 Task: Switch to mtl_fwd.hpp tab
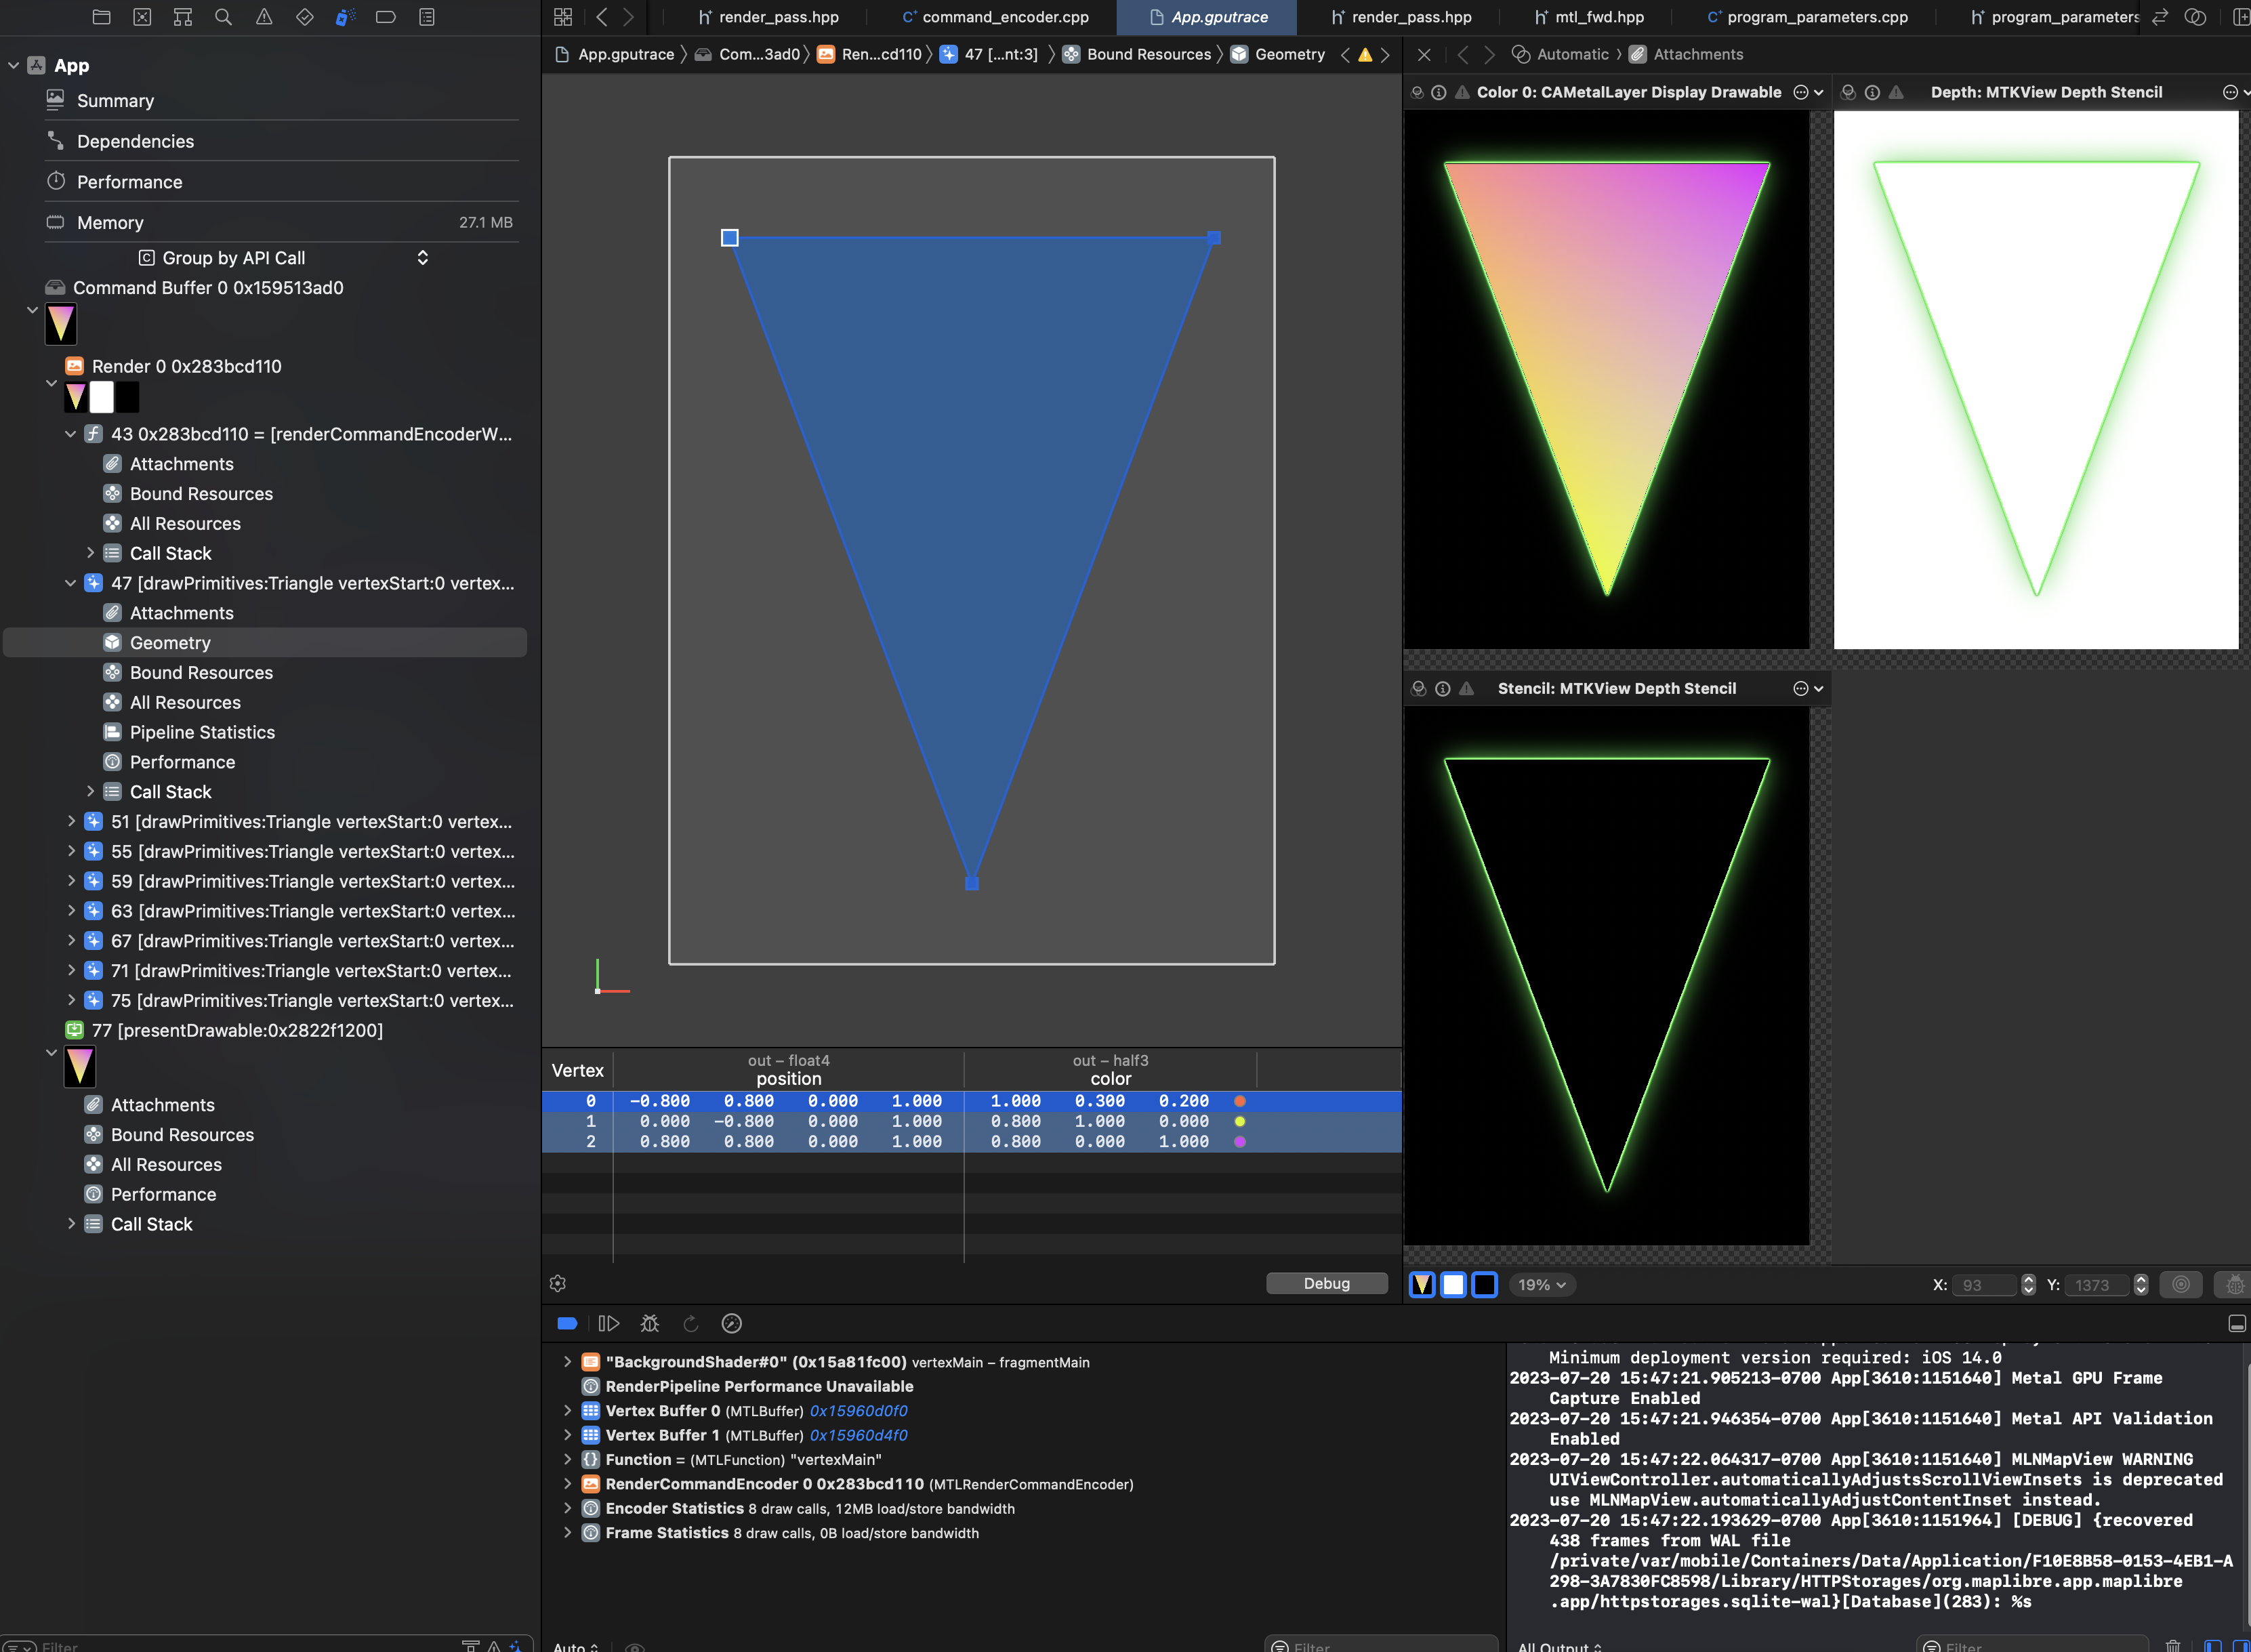tap(1598, 17)
